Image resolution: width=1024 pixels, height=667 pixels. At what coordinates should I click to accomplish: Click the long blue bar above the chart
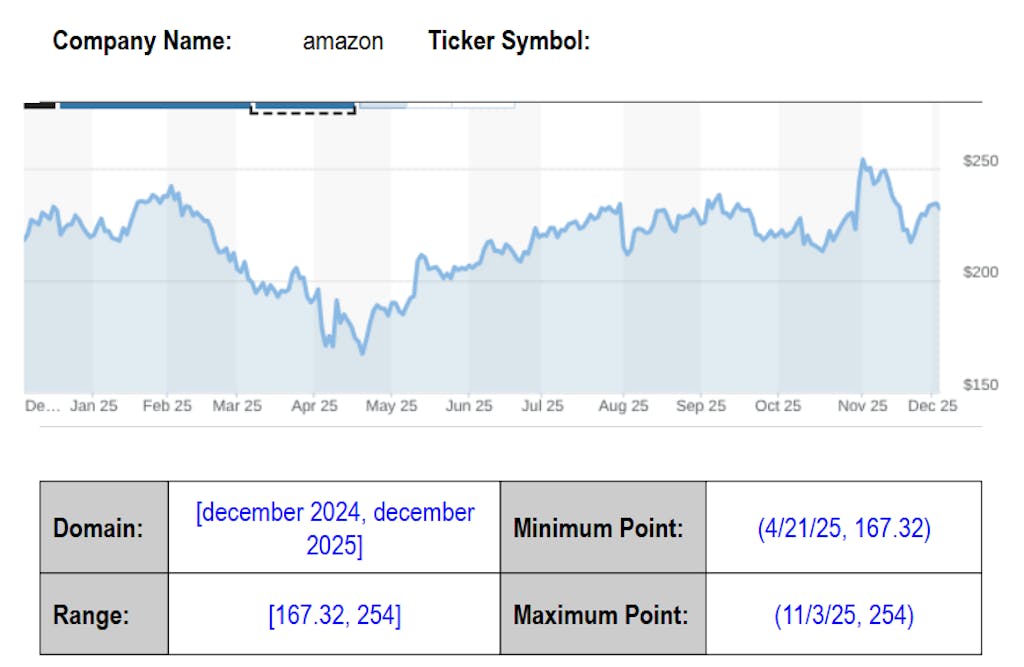154,104
